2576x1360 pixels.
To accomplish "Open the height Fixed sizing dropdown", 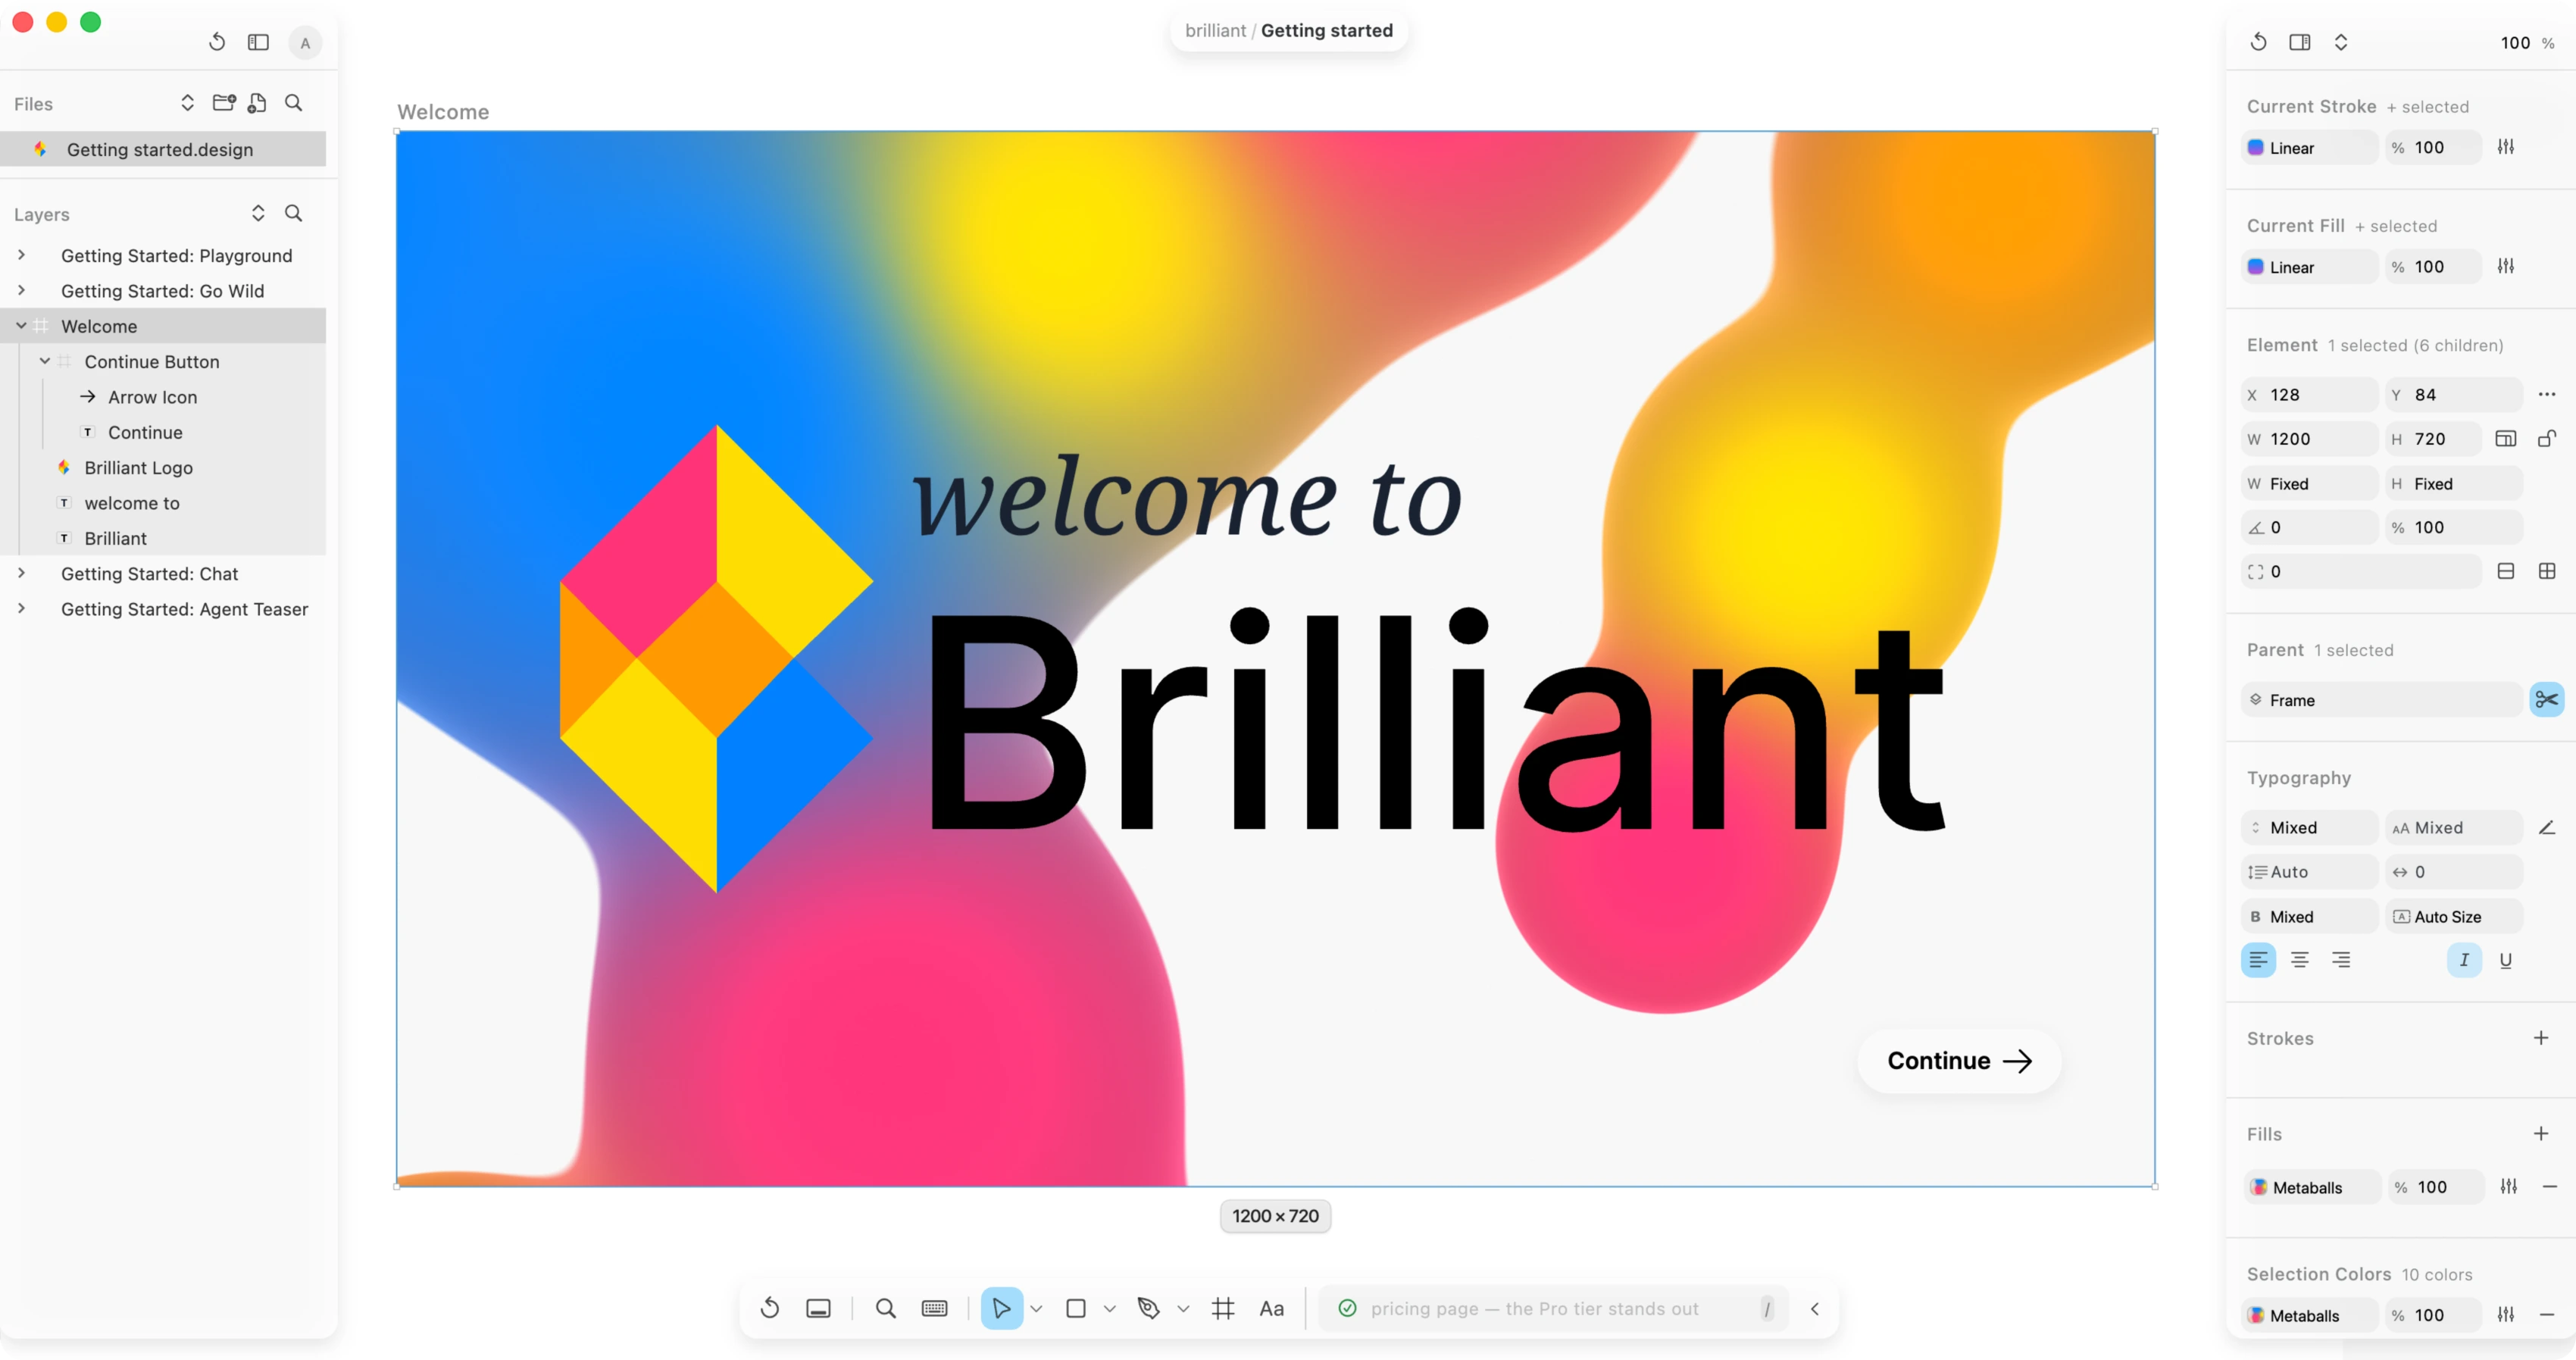I will [x=2454, y=484].
